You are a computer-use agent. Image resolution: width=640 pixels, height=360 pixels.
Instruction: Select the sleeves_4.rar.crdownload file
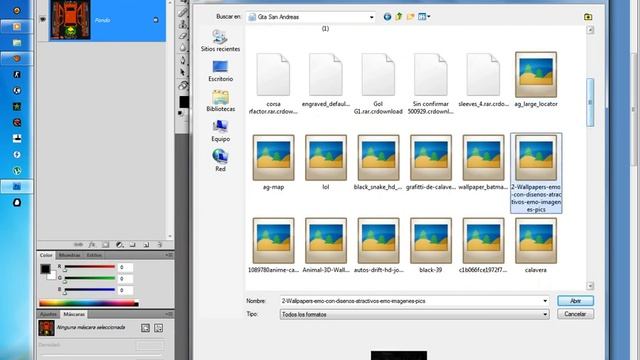pos(483,80)
